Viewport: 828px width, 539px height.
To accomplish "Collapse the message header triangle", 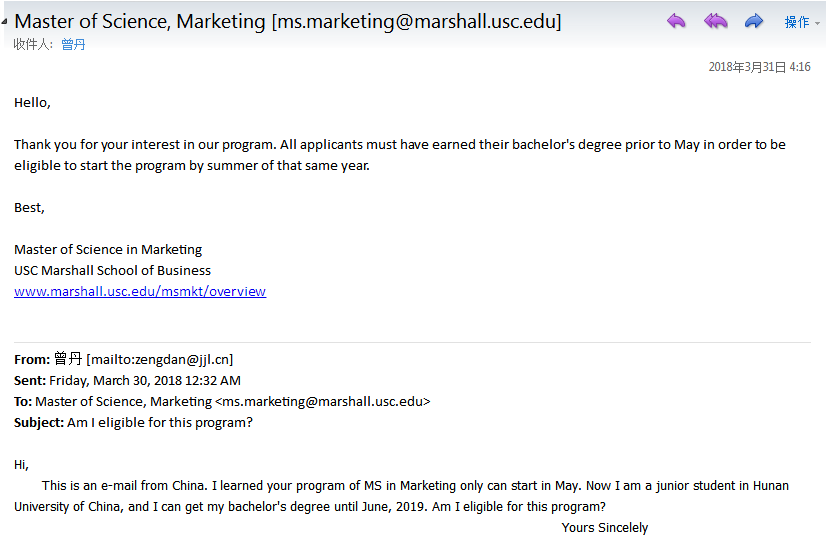I will [x=6, y=22].
